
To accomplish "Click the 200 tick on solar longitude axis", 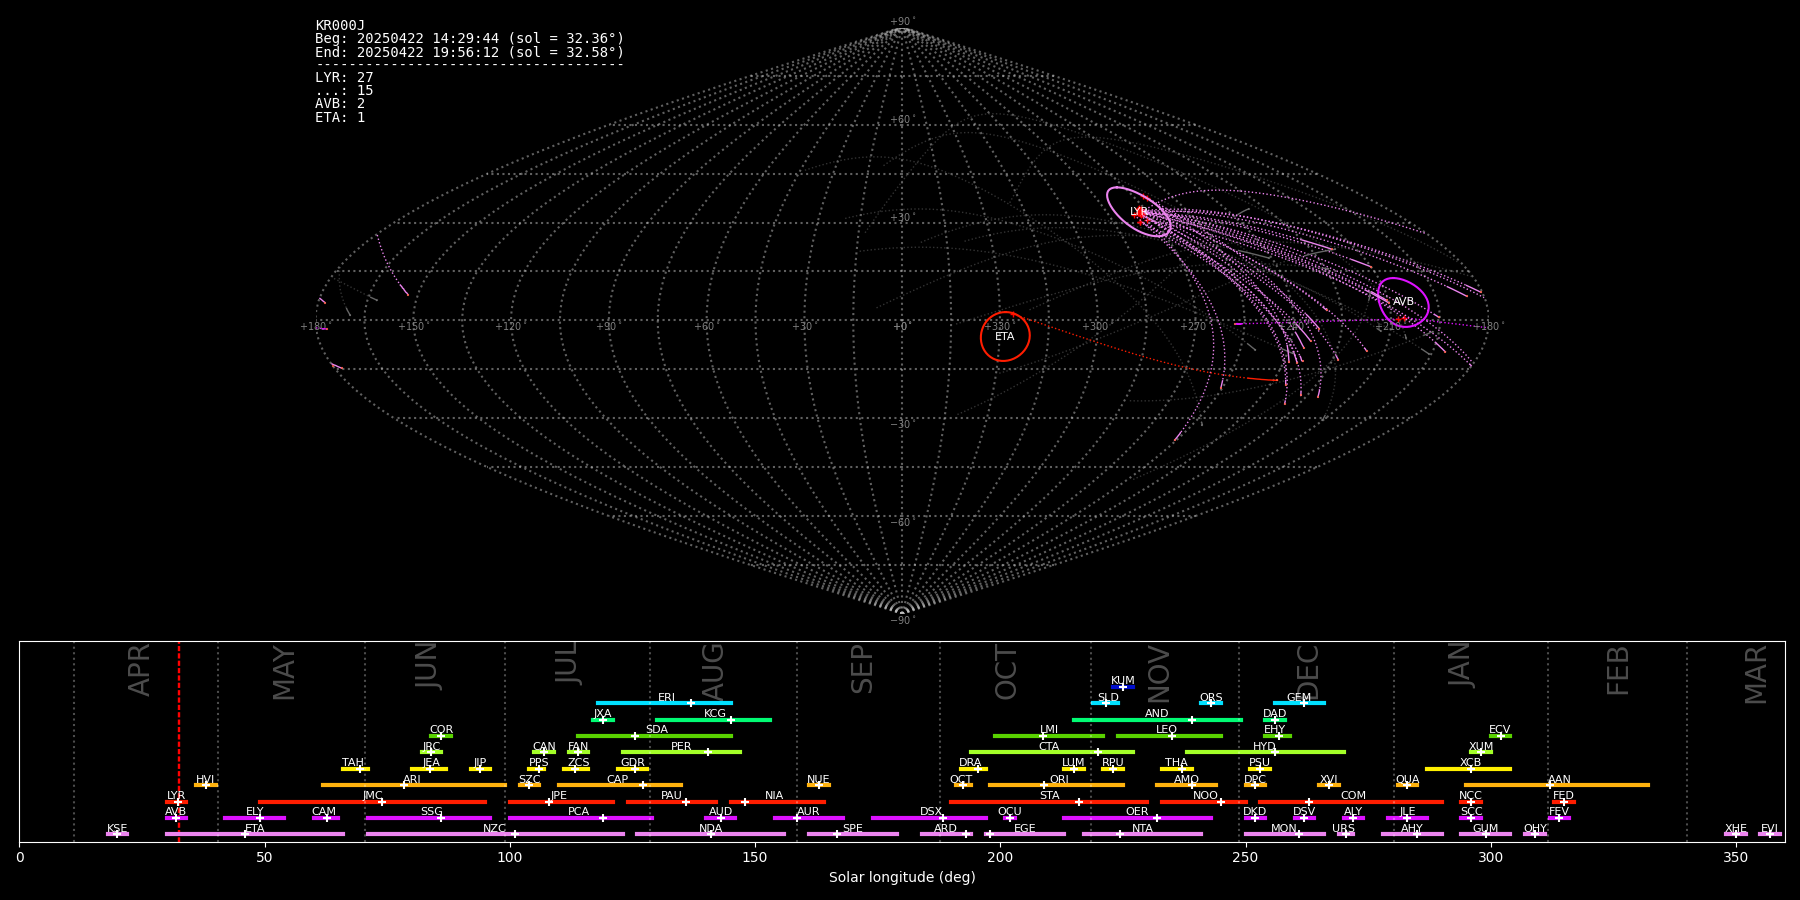I will pyautogui.click(x=1000, y=858).
